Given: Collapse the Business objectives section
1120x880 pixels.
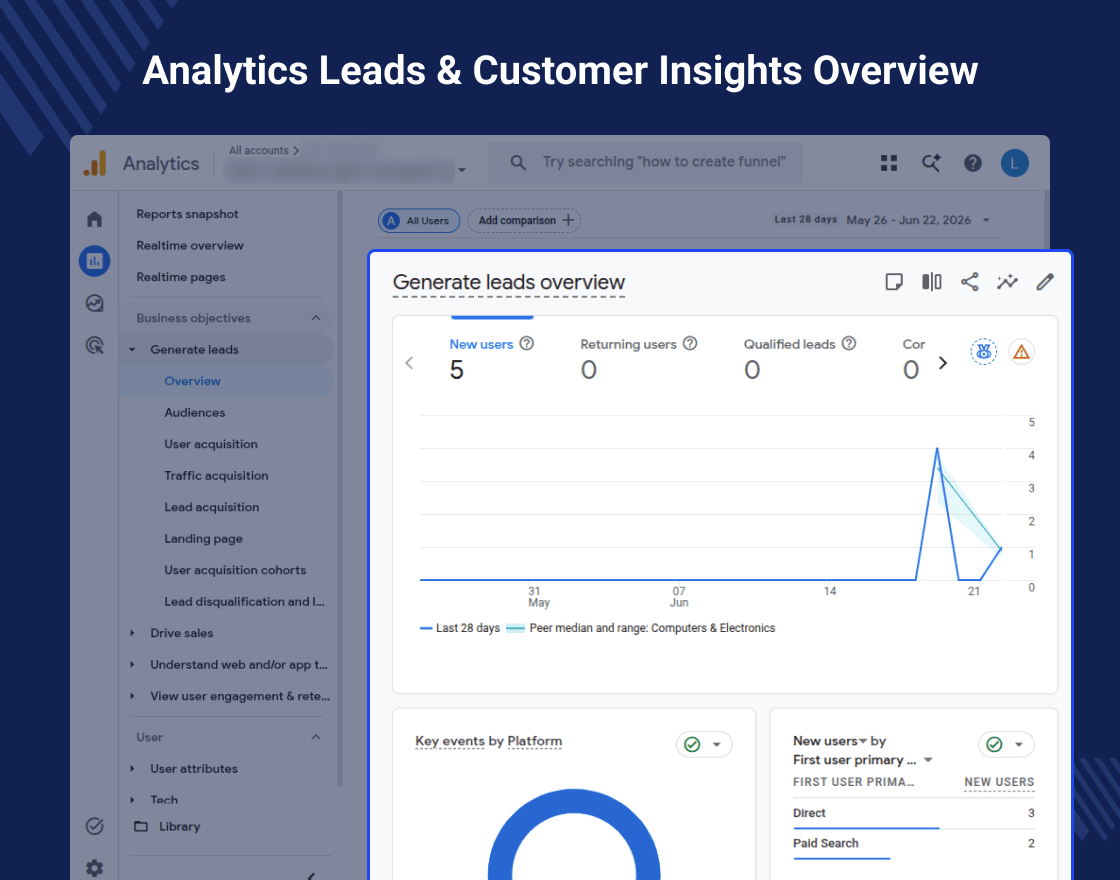Looking at the screenshot, I should (316, 318).
